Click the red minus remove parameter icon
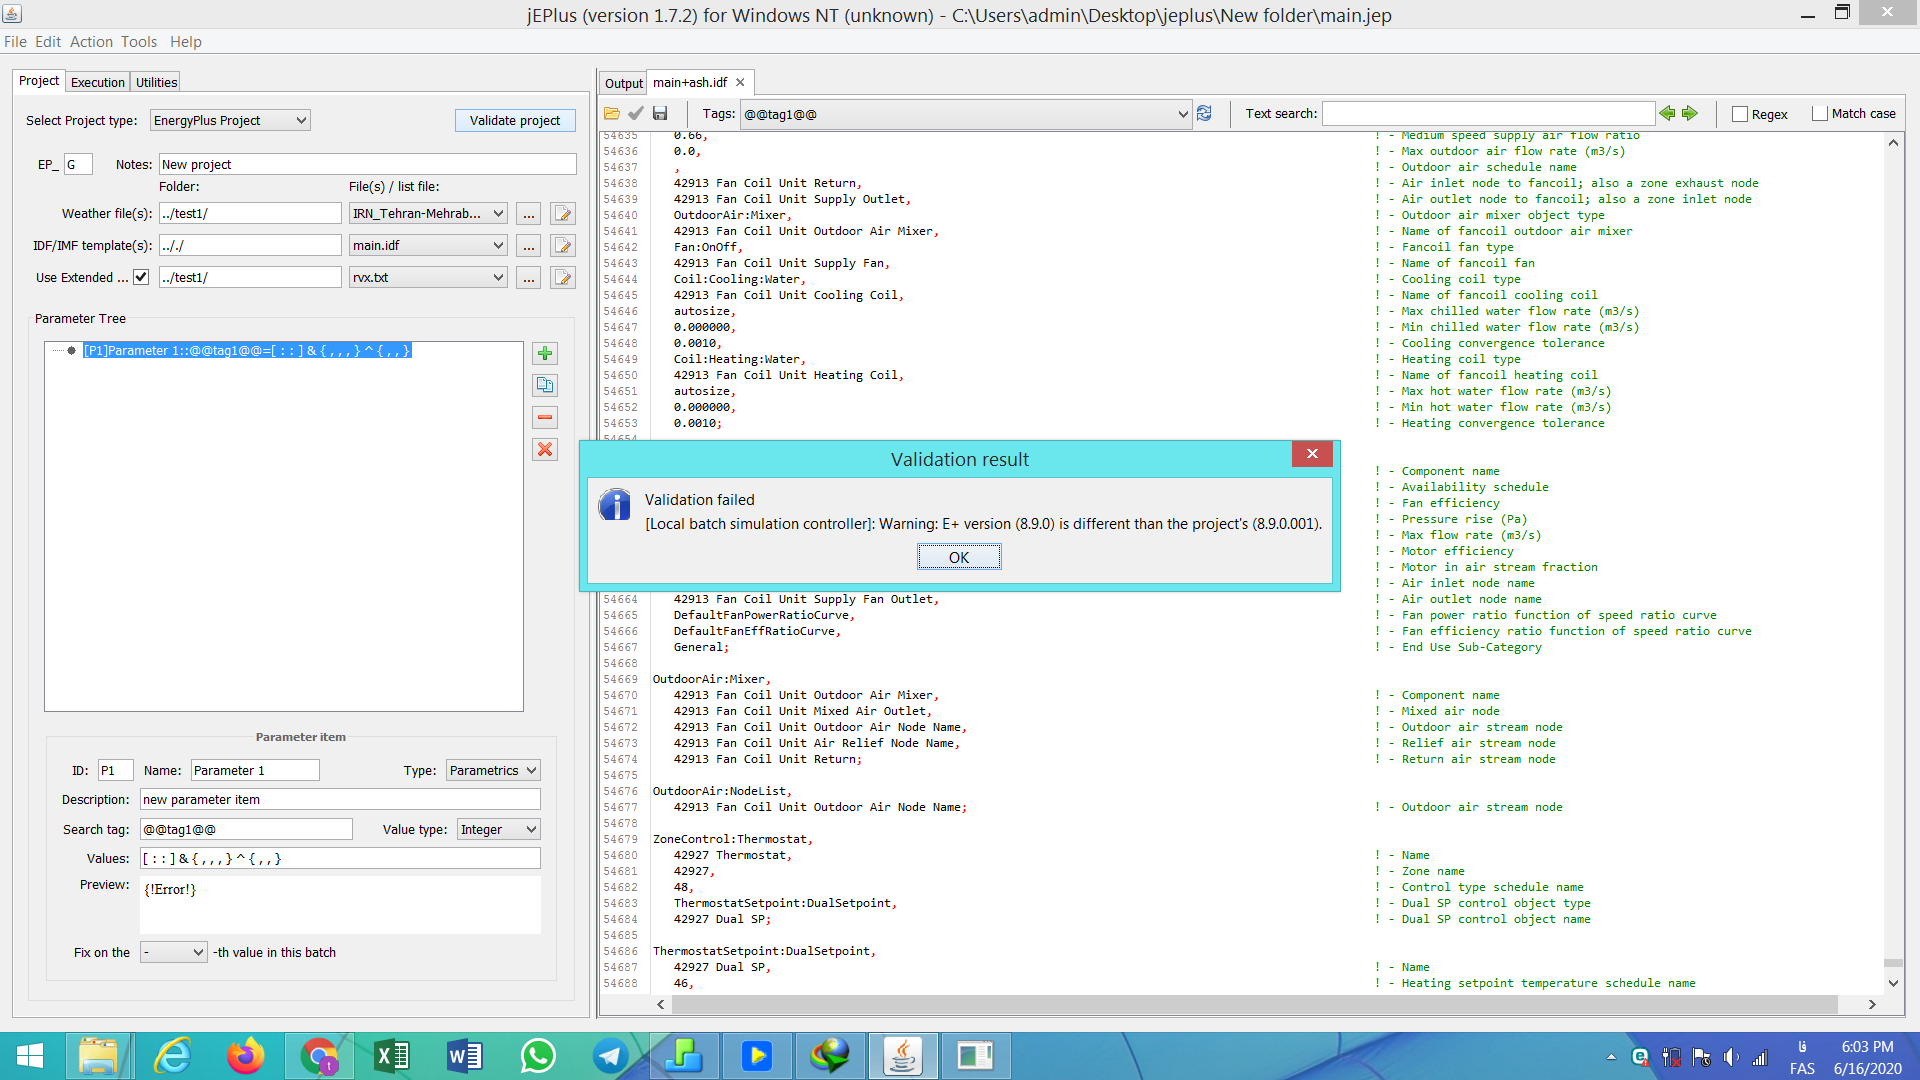Image resolution: width=1920 pixels, height=1080 pixels. tap(545, 417)
